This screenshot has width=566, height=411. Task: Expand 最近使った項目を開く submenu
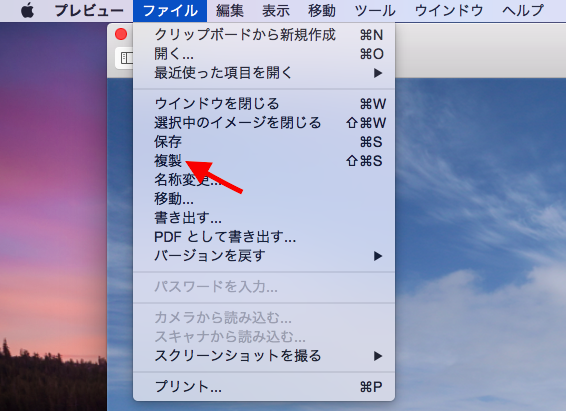click(x=264, y=73)
